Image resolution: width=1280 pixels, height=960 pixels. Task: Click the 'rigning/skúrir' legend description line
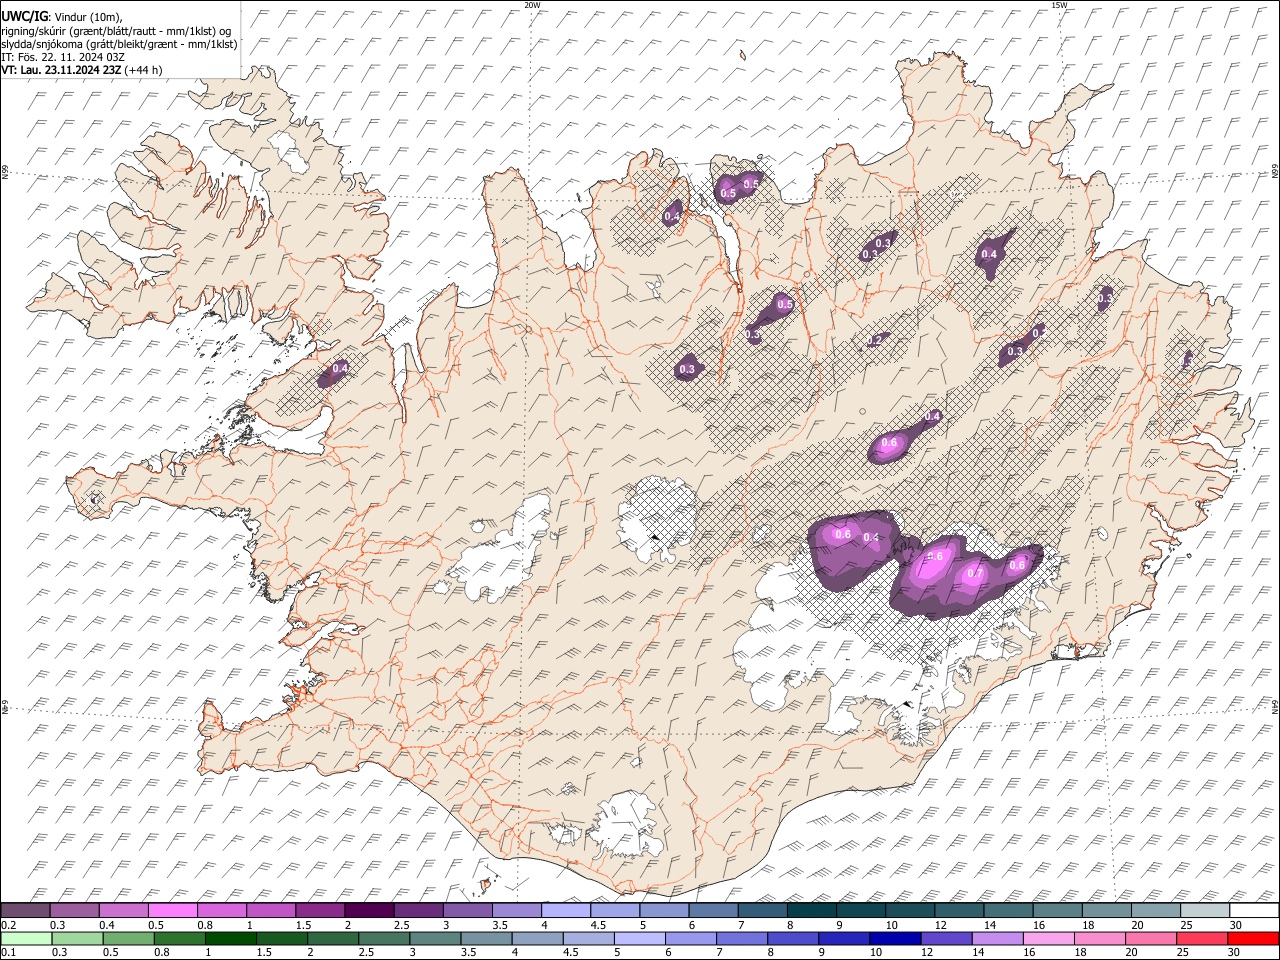(116, 31)
